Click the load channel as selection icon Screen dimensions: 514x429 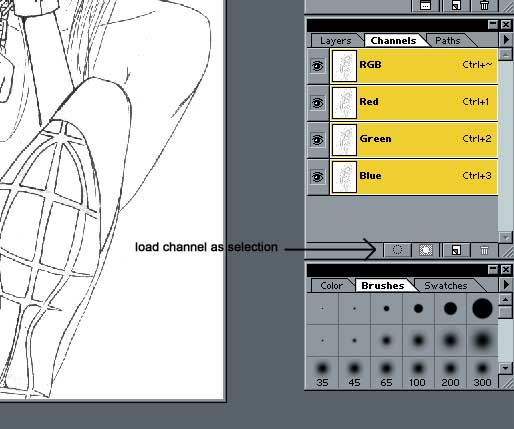point(397,250)
